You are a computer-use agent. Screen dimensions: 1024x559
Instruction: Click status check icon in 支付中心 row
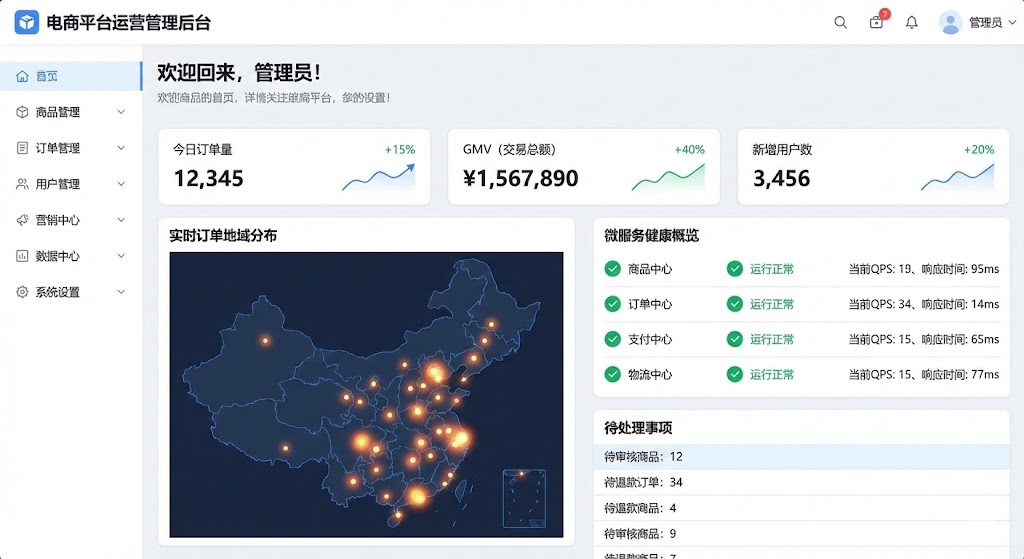[x=735, y=339]
